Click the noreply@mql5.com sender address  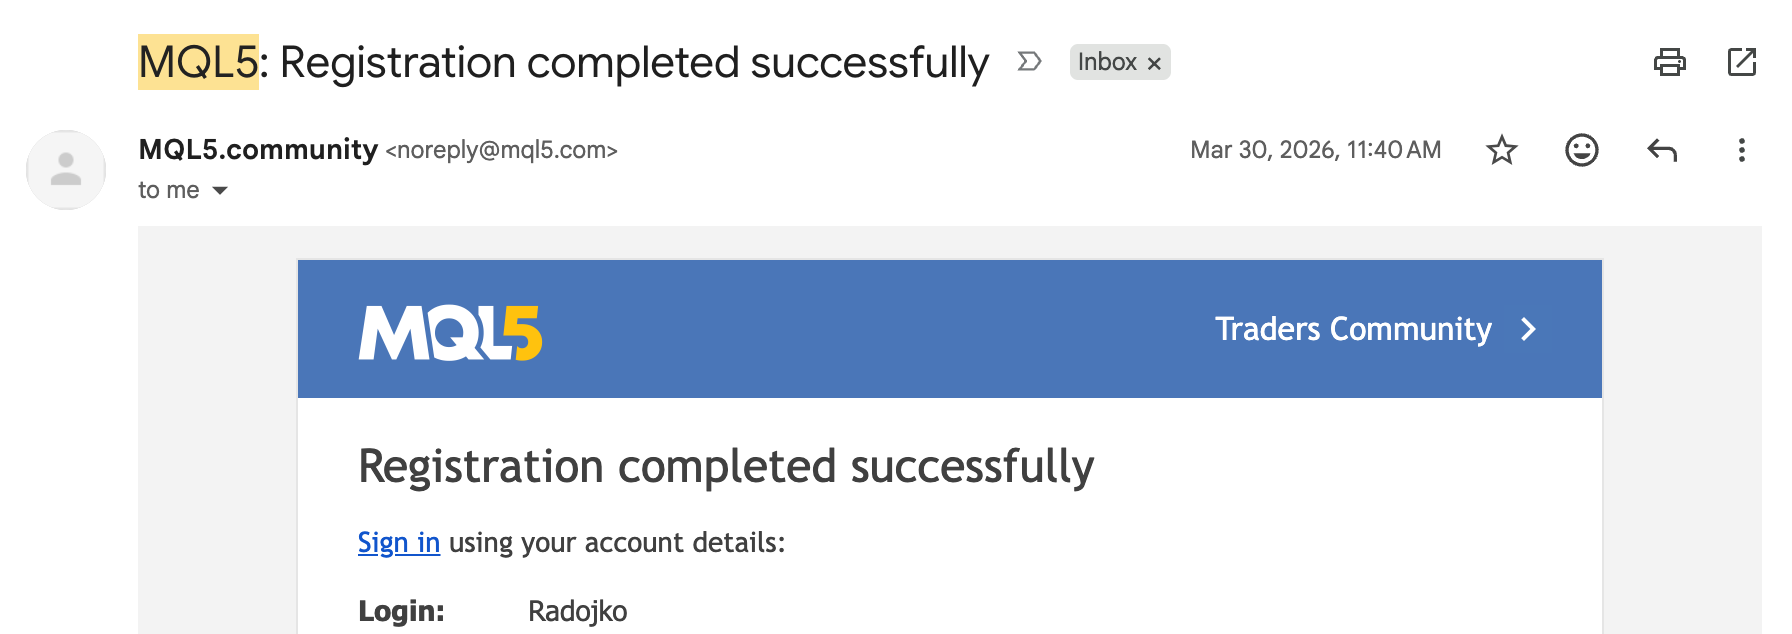point(501,150)
